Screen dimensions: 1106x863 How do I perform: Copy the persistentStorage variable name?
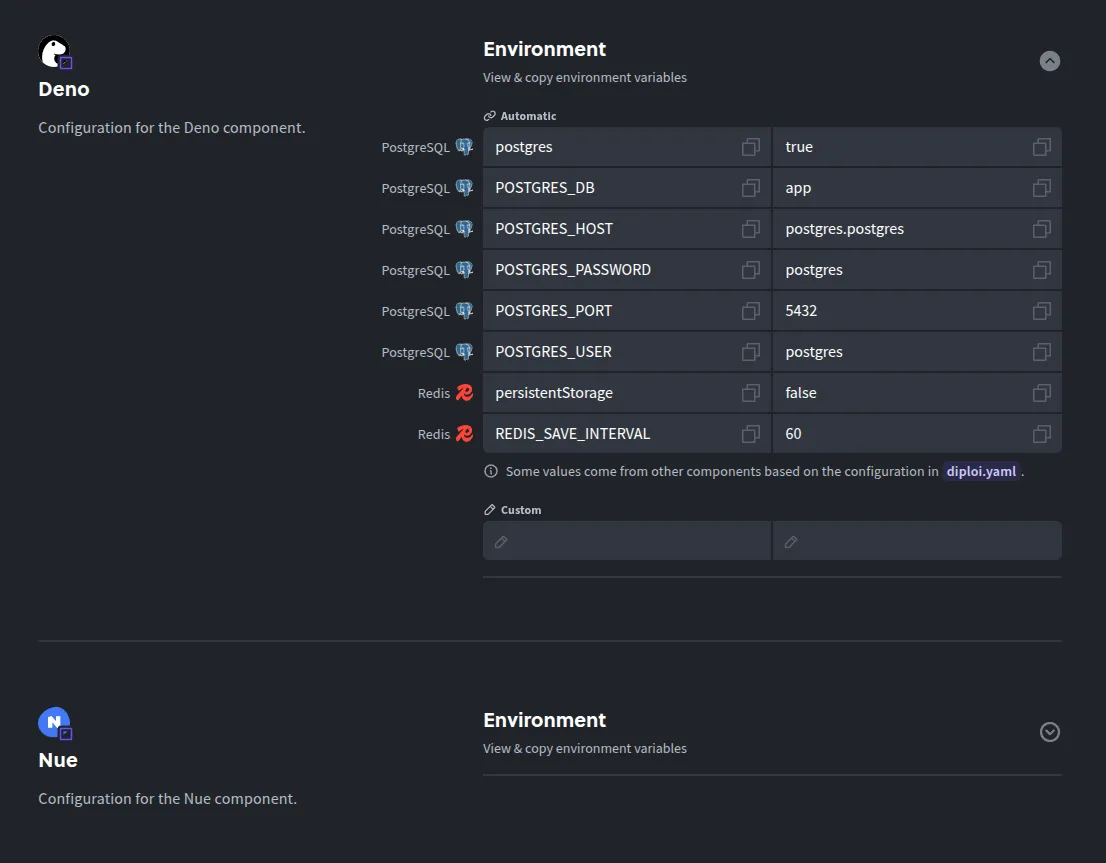click(750, 392)
